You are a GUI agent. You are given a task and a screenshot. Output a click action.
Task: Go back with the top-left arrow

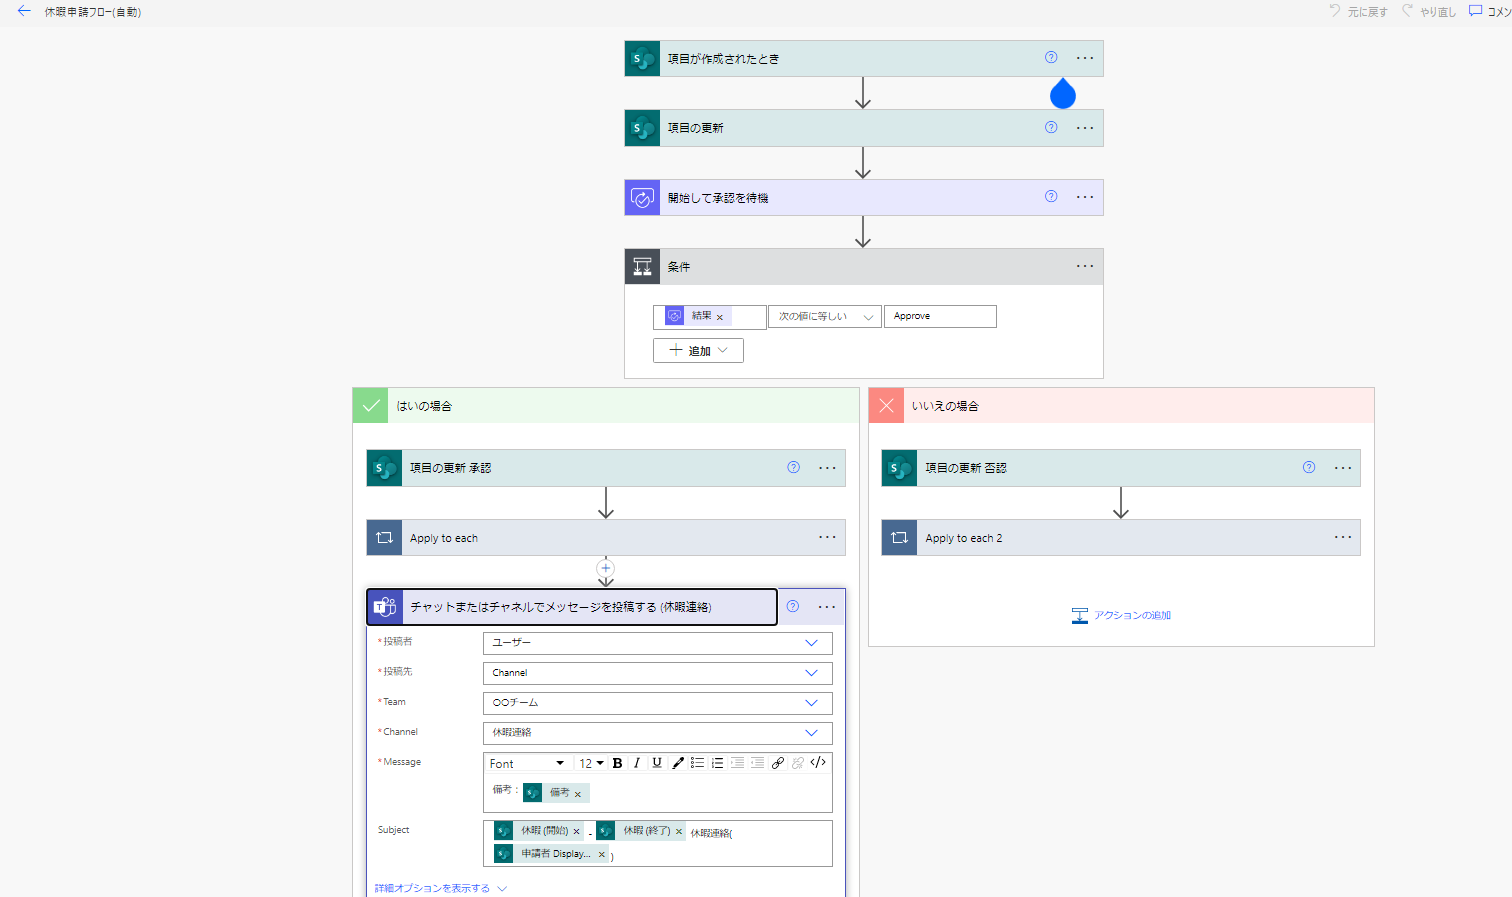pyautogui.click(x=24, y=11)
